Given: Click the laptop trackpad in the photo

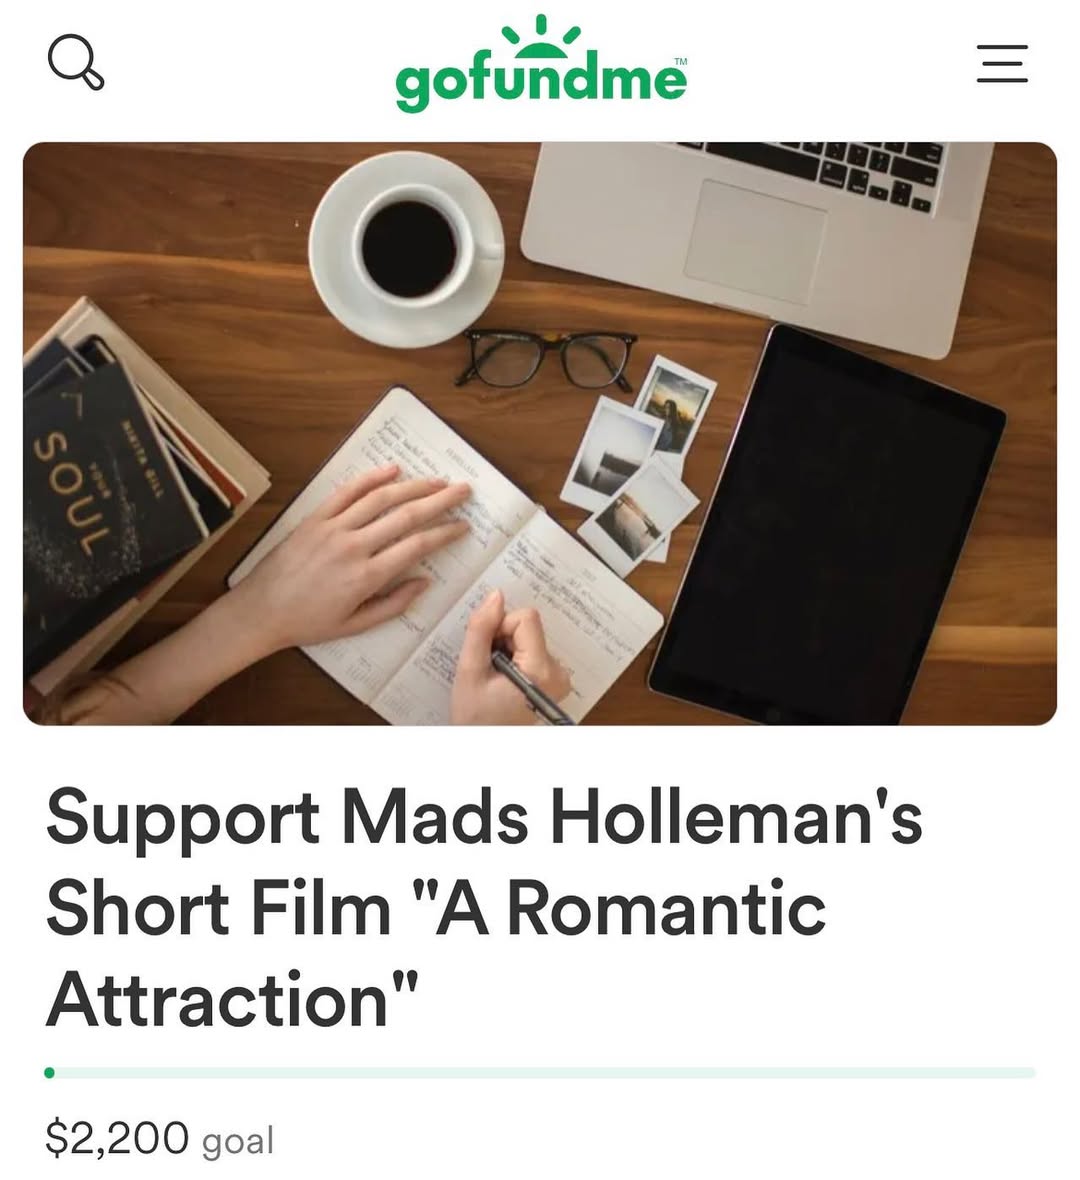Looking at the screenshot, I should [x=756, y=242].
